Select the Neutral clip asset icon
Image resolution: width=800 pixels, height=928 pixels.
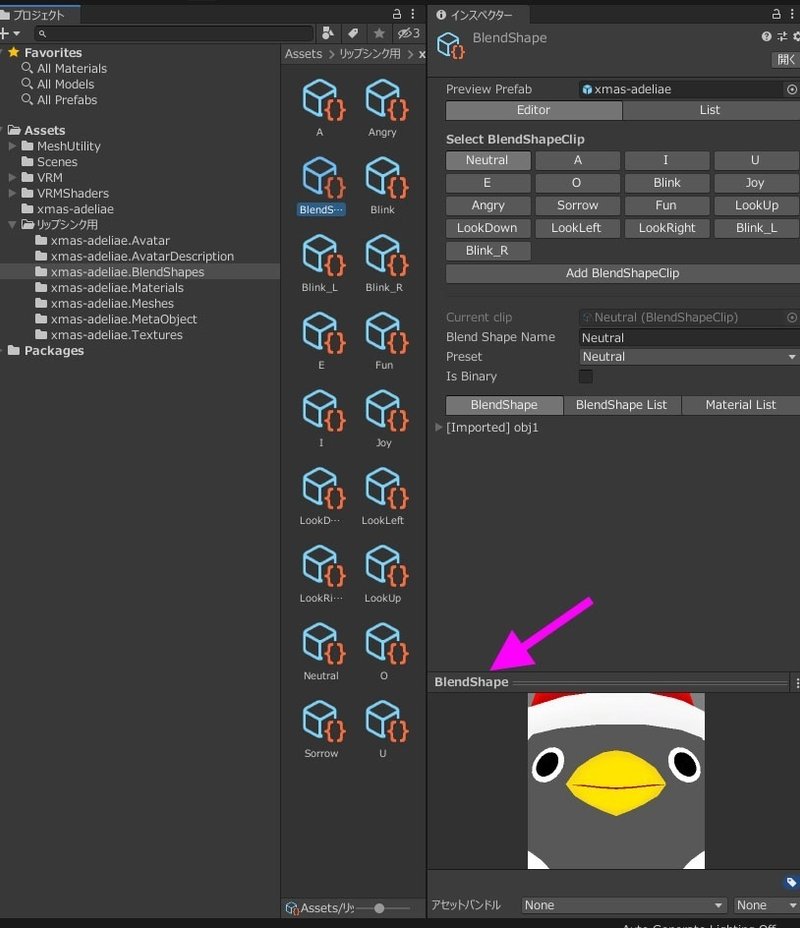tap(323, 643)
